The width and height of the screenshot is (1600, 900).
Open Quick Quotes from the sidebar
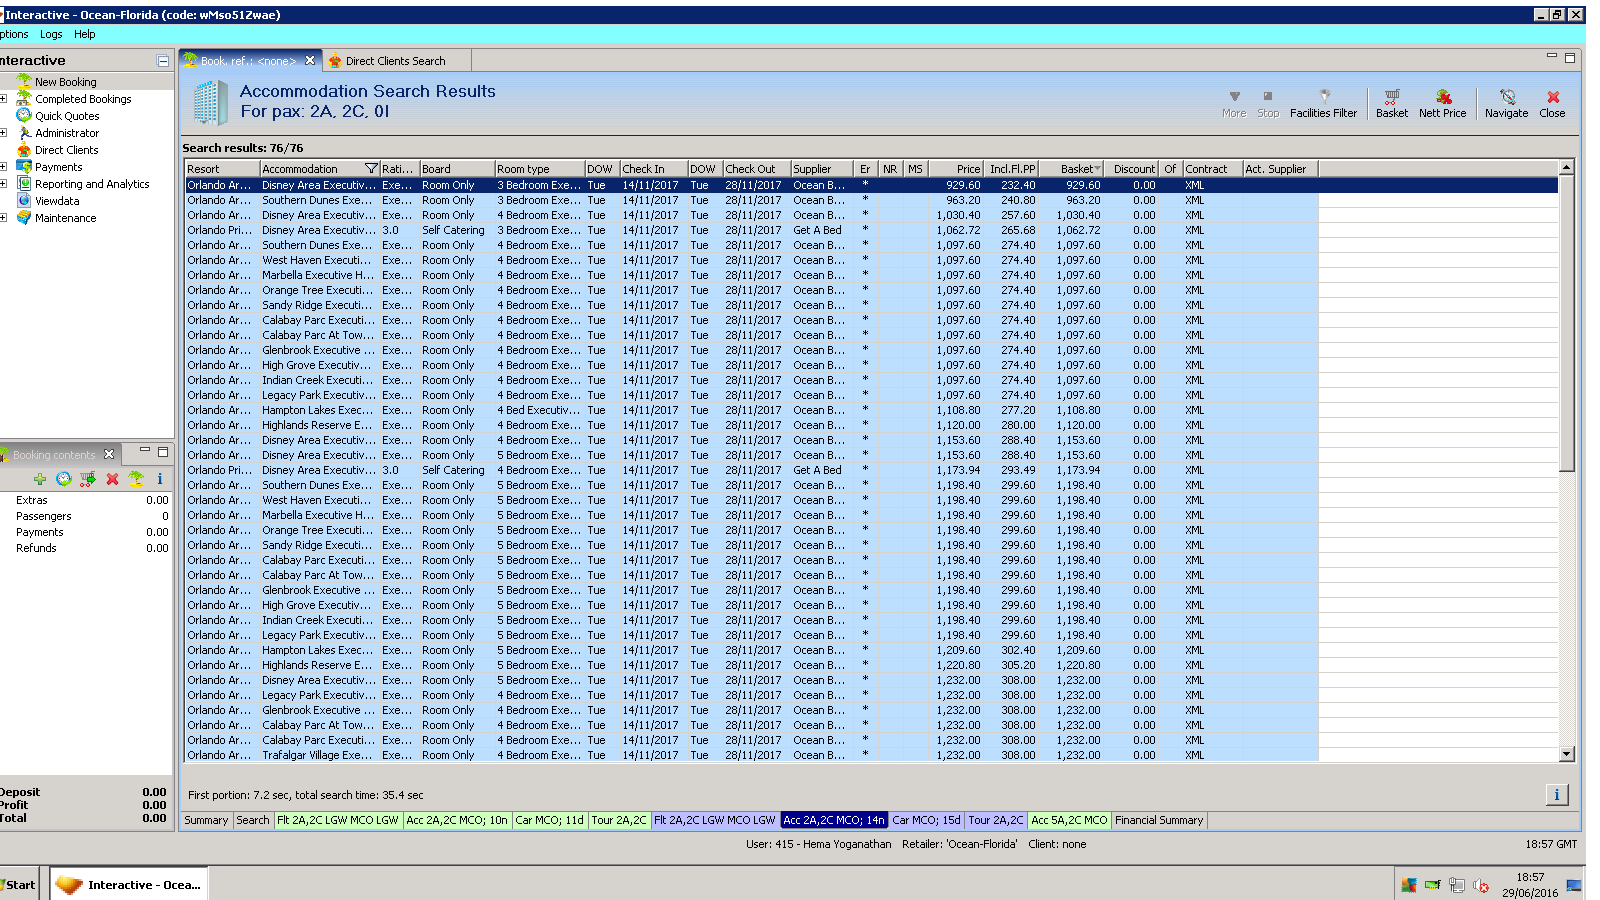coord(67,116)
